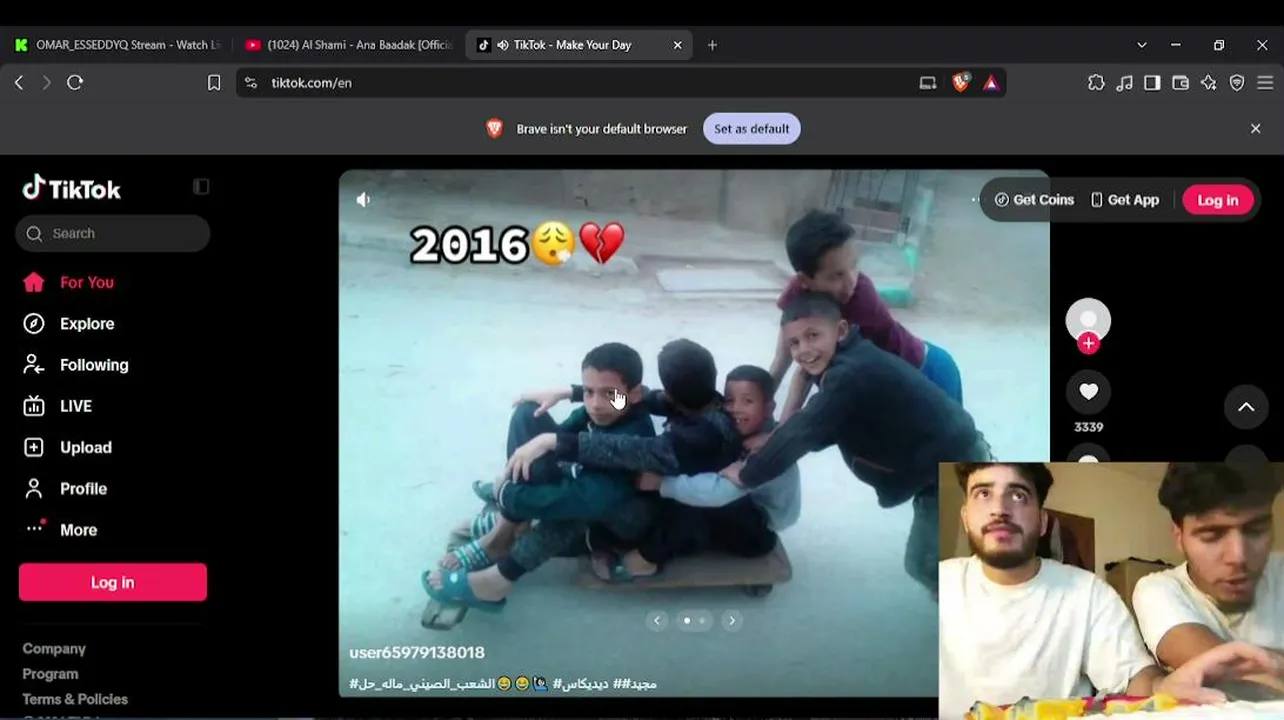
Task: Open Leo AI sparkle icon
Action: pyautogui.click(x=1209, y=83)
